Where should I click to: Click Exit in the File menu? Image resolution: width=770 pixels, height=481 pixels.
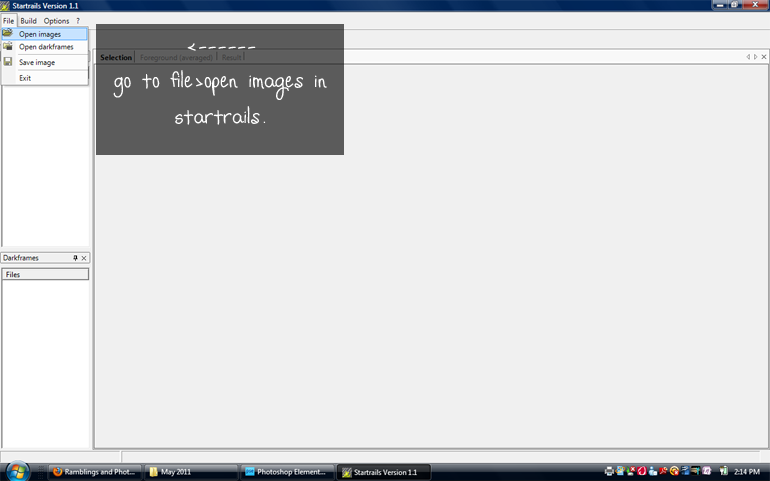point(44,78)
